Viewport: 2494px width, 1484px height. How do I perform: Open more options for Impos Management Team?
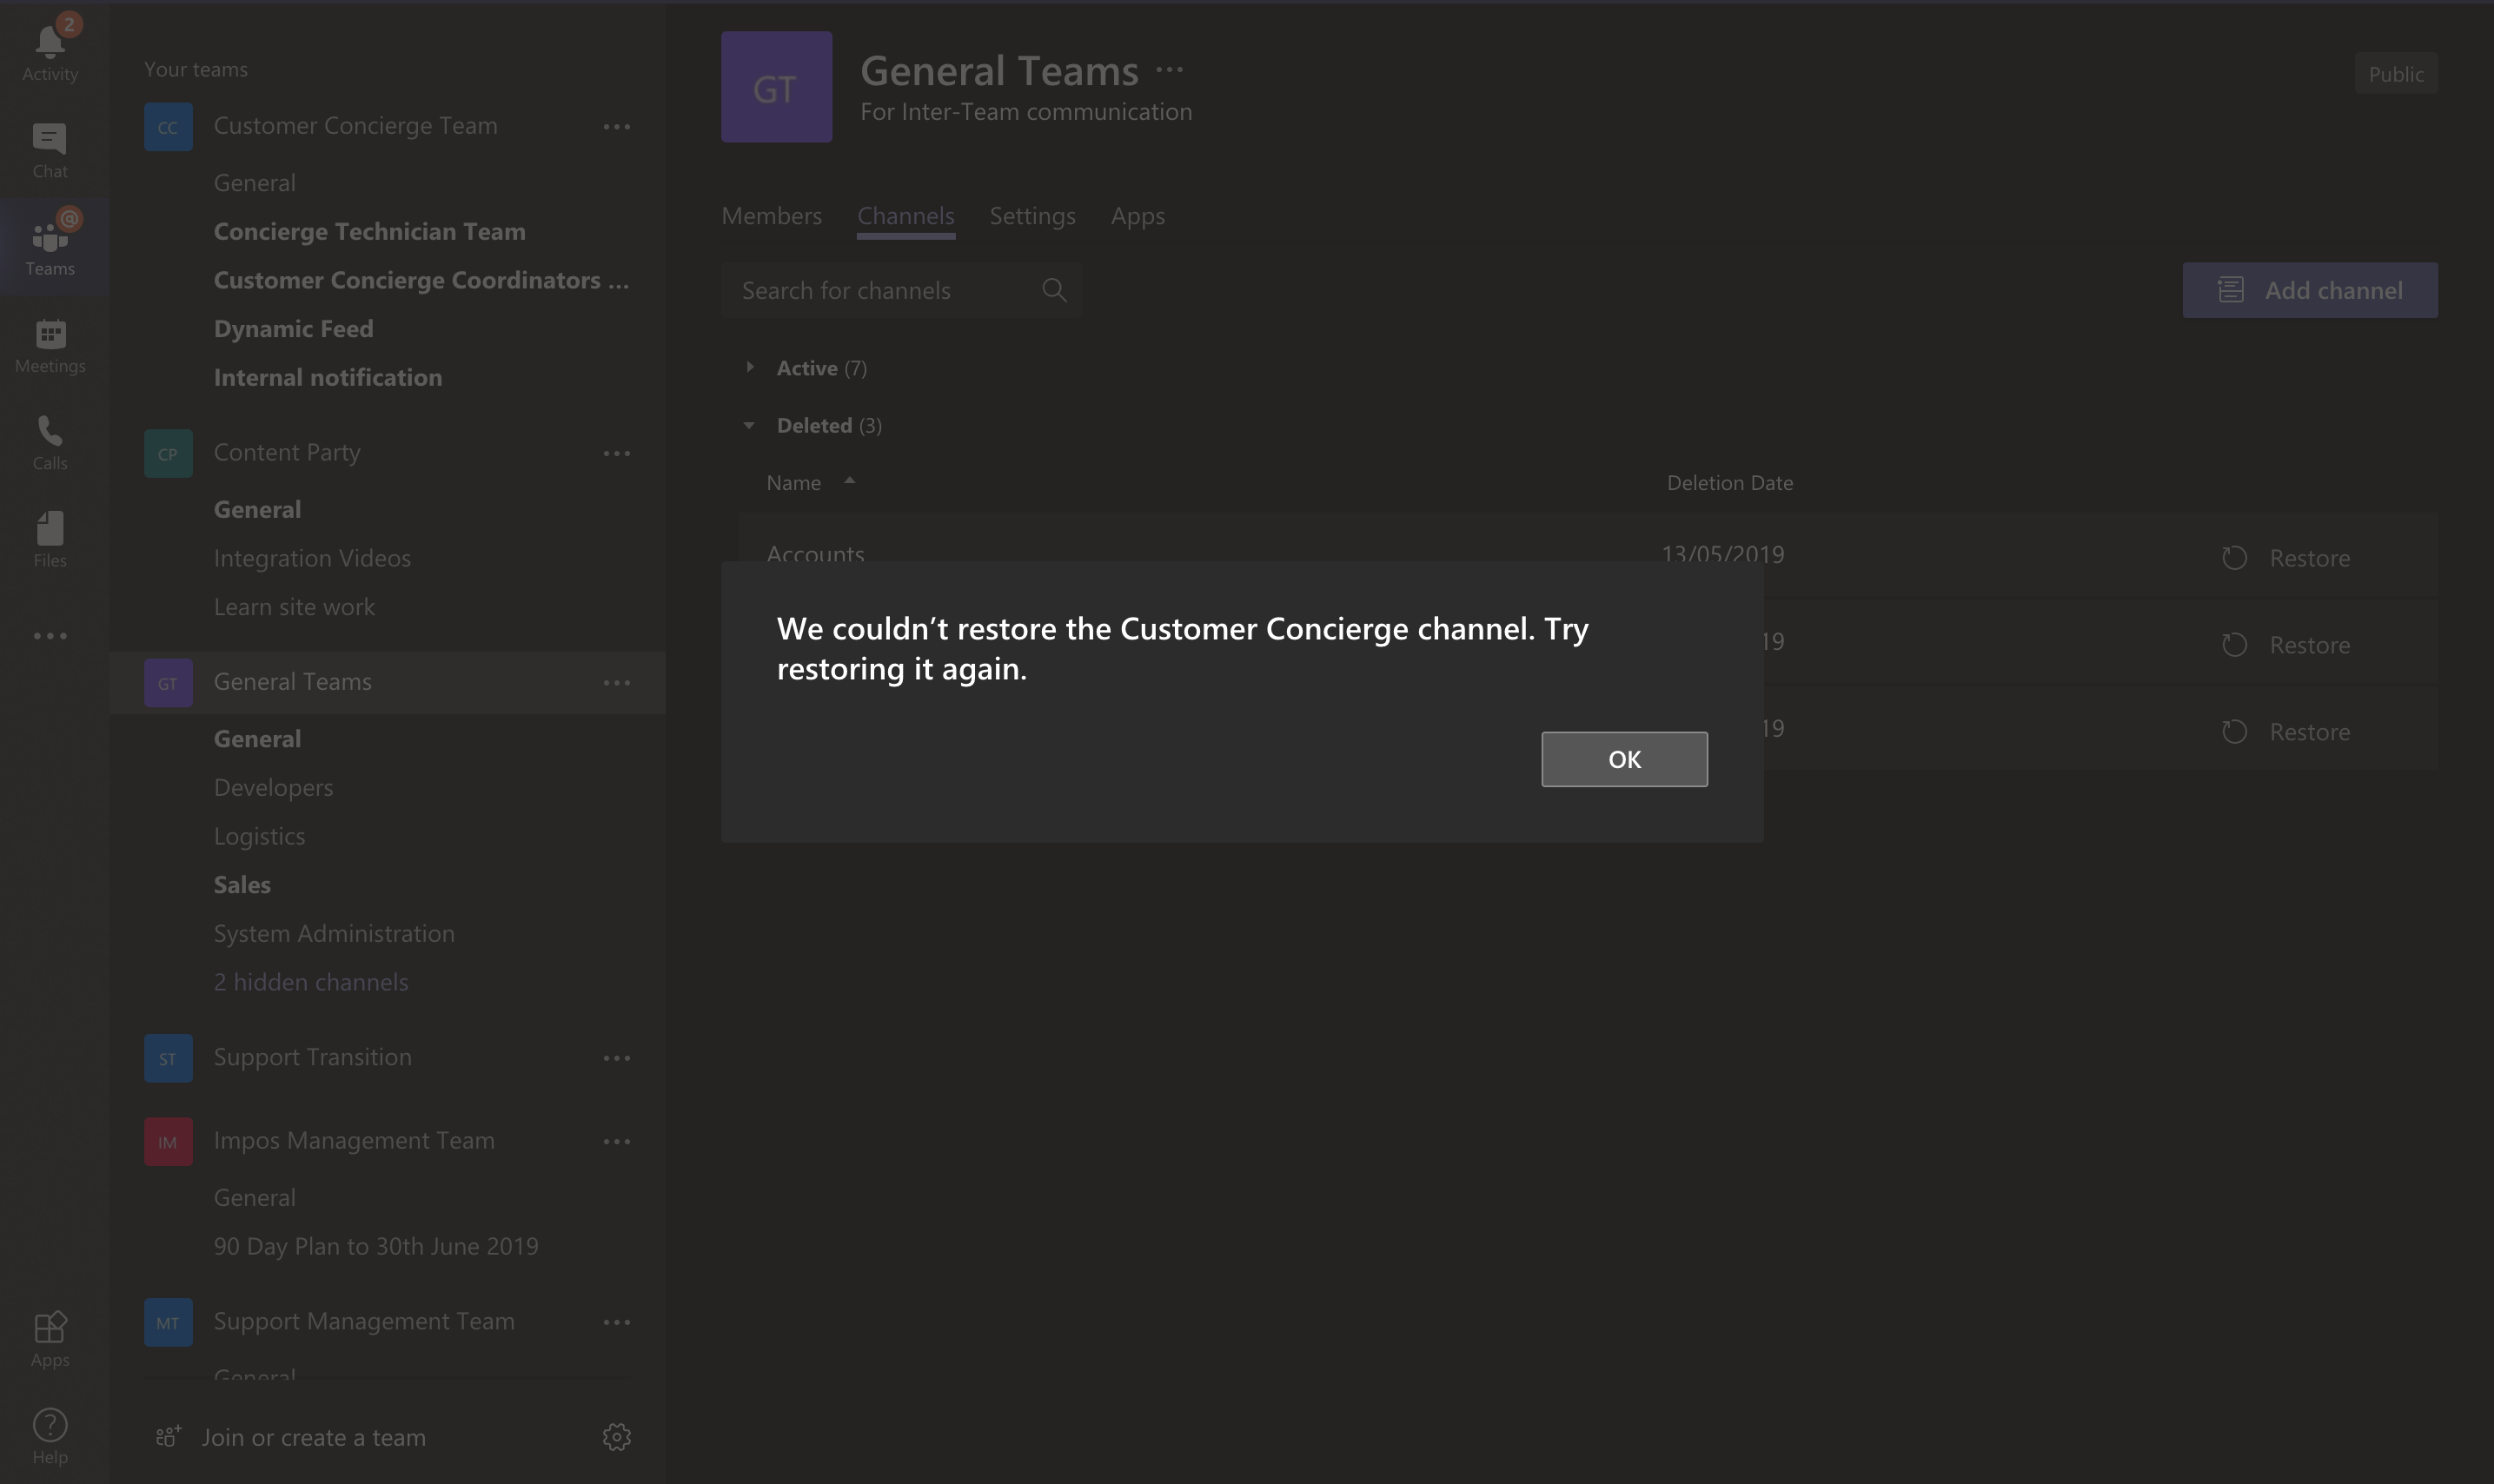[616, 1142]
